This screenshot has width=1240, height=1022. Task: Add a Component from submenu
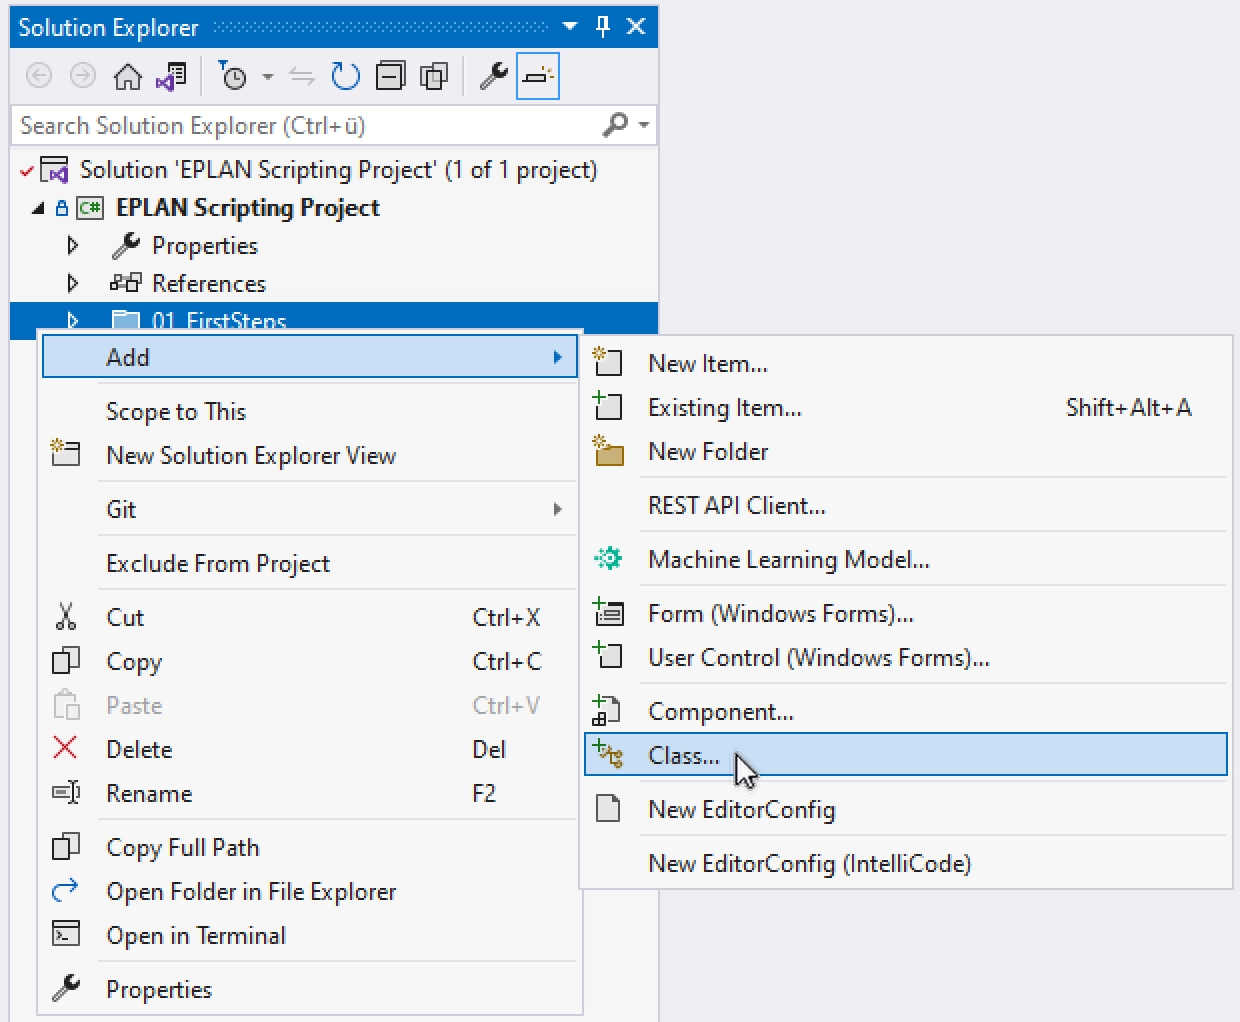(906, 711)
